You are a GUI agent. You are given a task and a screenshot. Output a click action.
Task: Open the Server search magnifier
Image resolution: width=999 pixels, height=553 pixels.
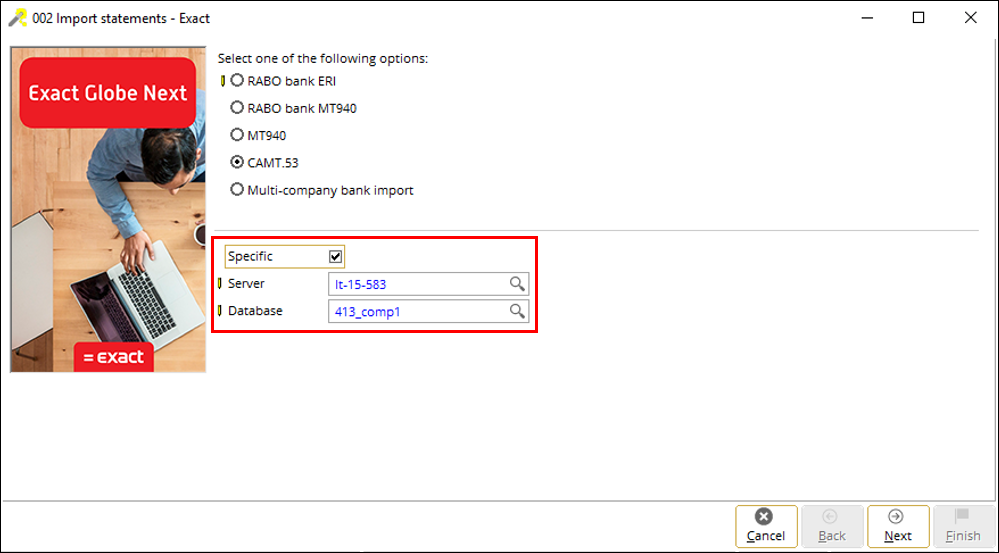pyautogui.click(x=517, y=284)
